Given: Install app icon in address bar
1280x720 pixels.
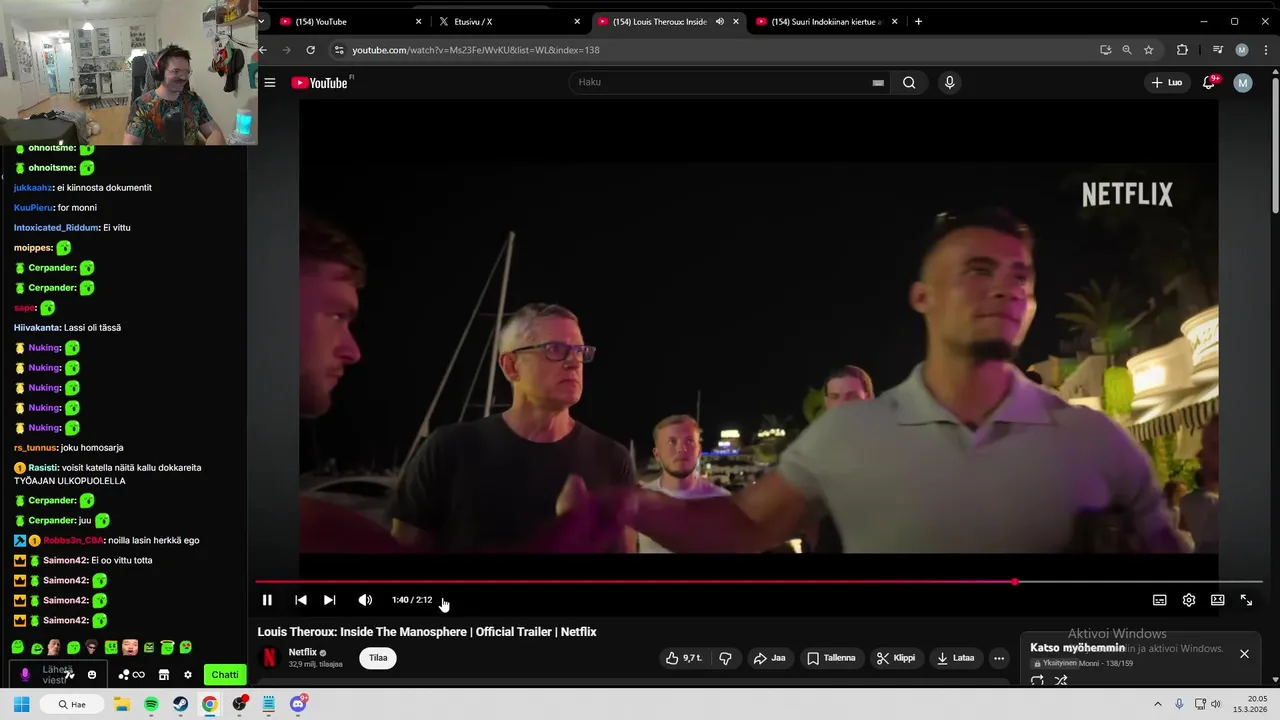Looking at the screenshot, I should coord(1105,50).
